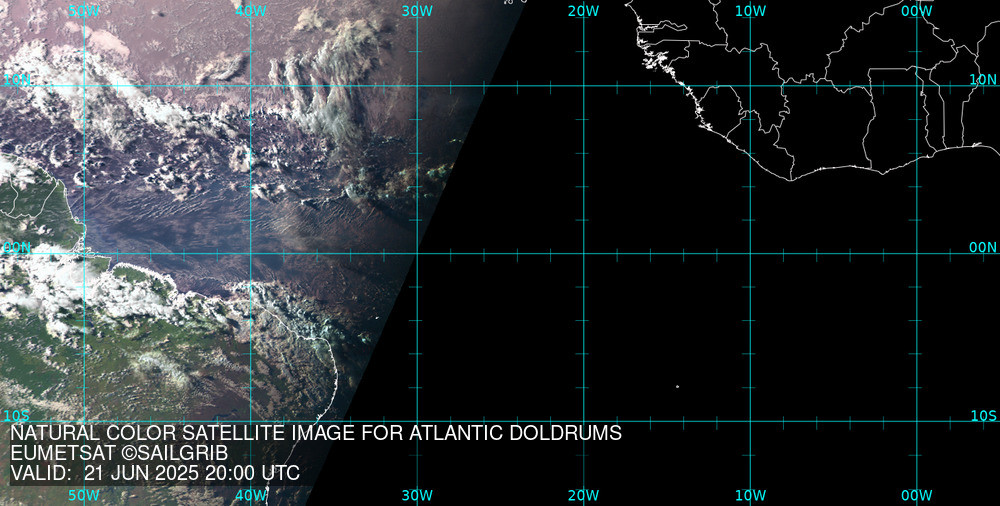Click the 00N label on the right side
Screen dimensions: 1000x506
[983, 248]
